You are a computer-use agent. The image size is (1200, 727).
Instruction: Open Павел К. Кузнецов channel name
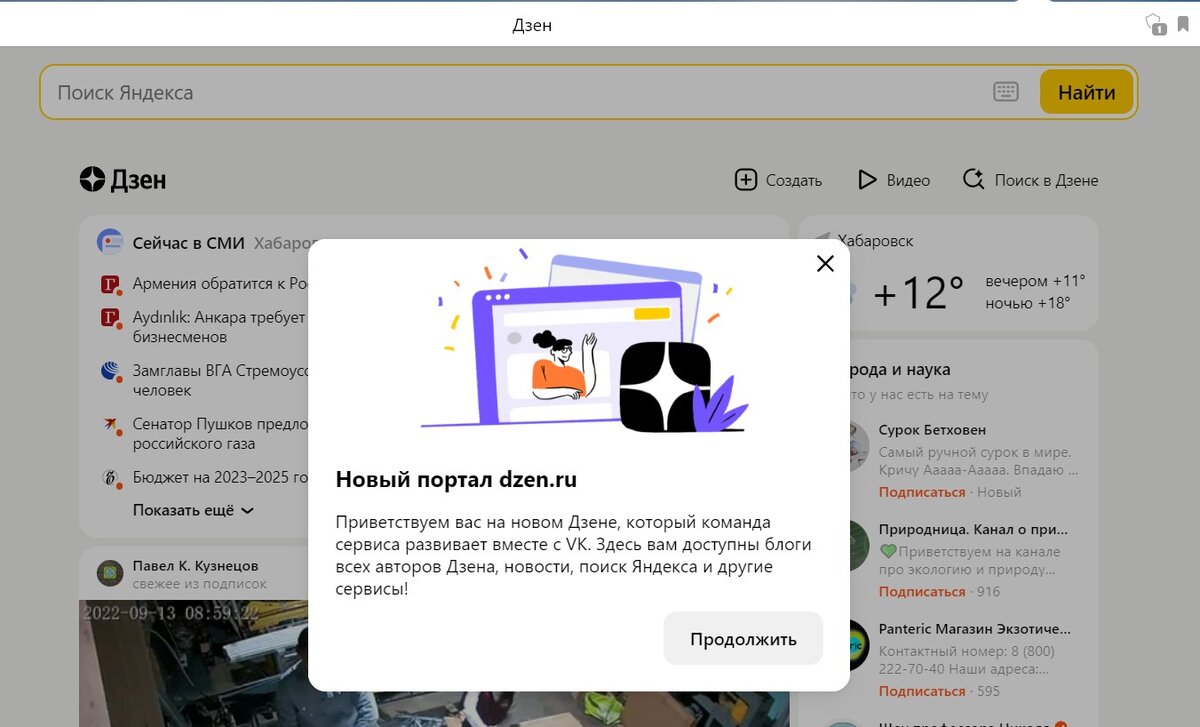coord(195,566)
